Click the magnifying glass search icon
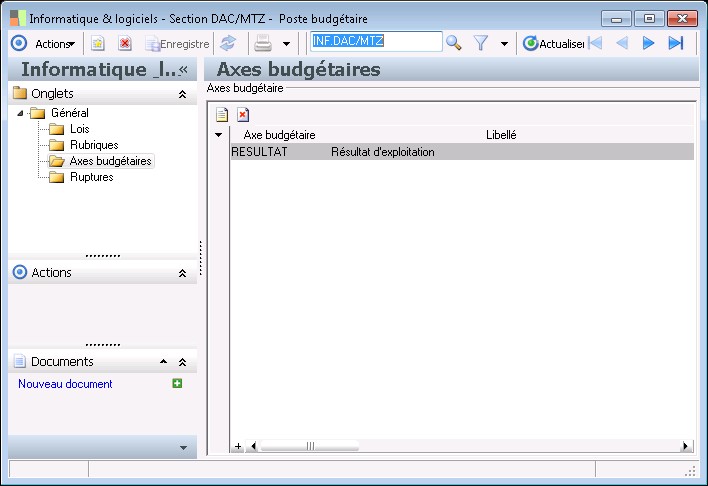708x486 pixels. click(x=453, y=43)
